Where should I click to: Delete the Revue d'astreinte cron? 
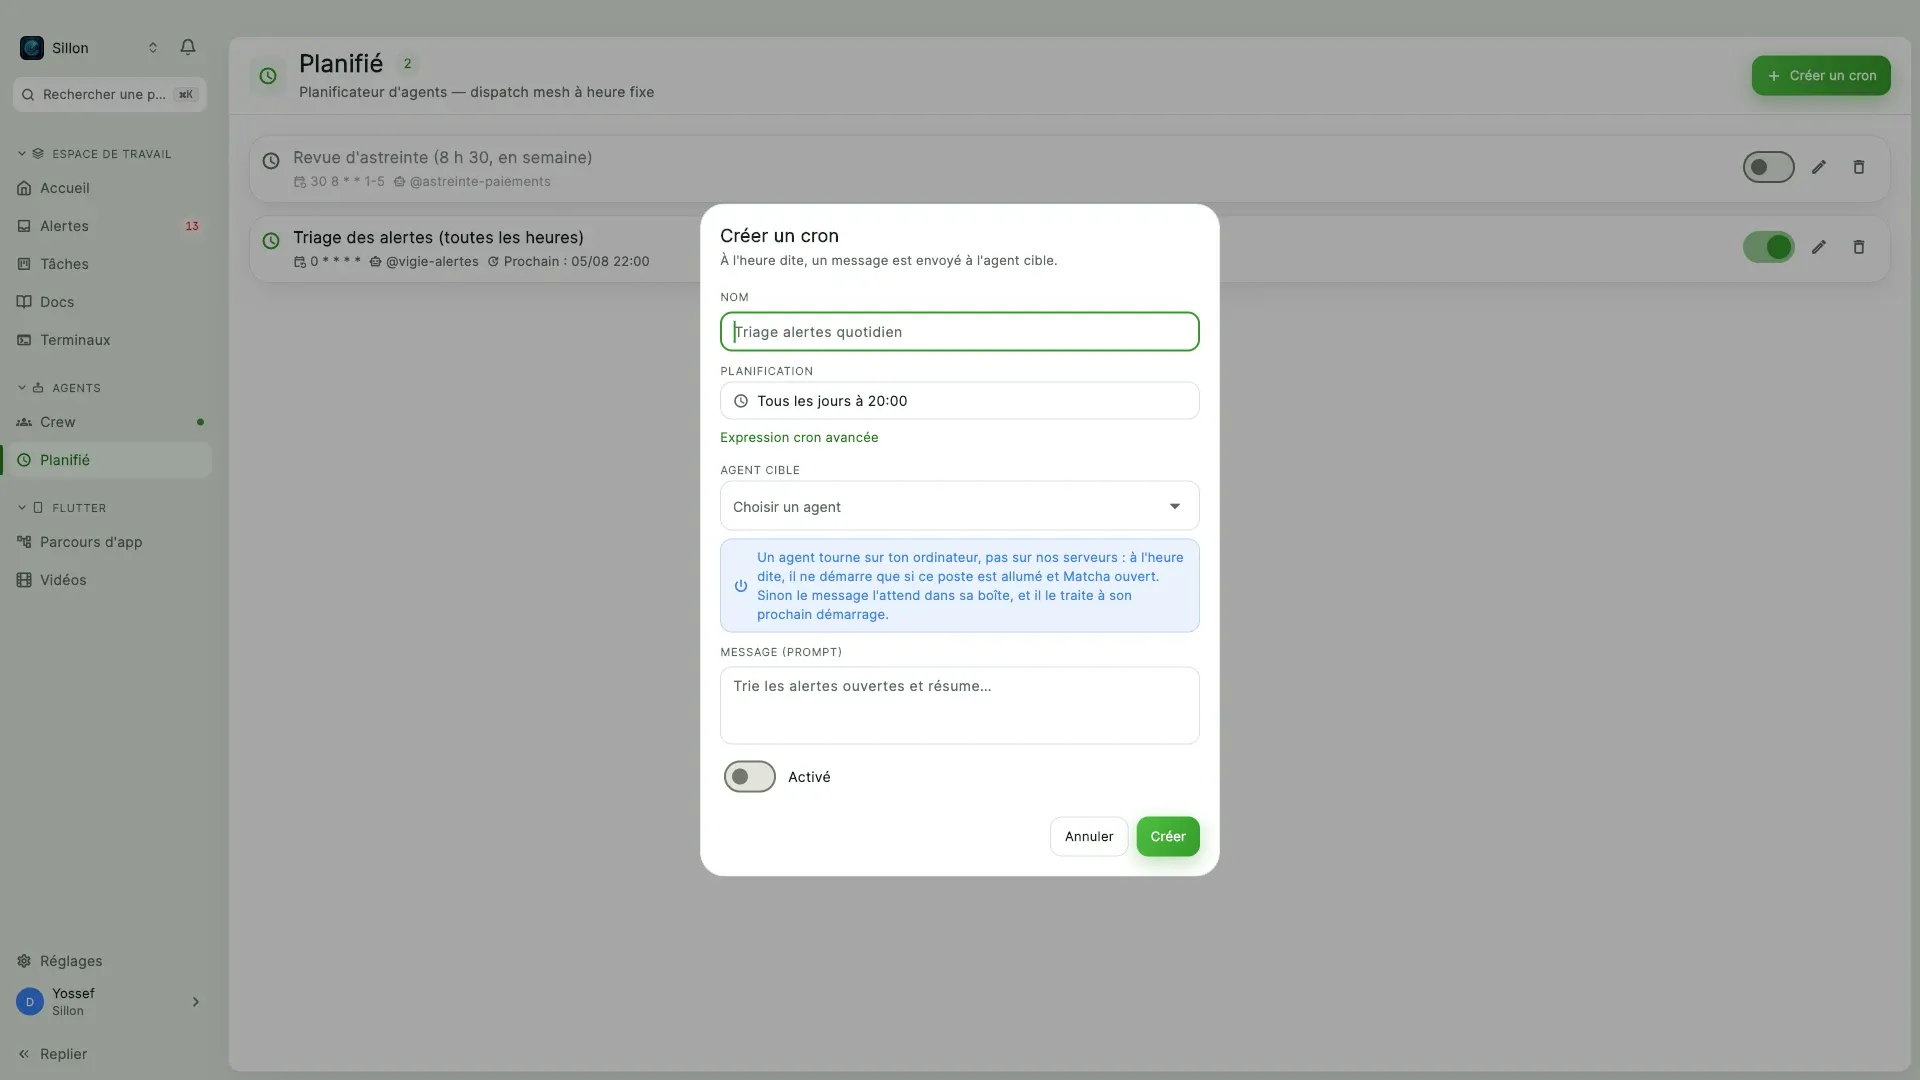(1859, 167)
